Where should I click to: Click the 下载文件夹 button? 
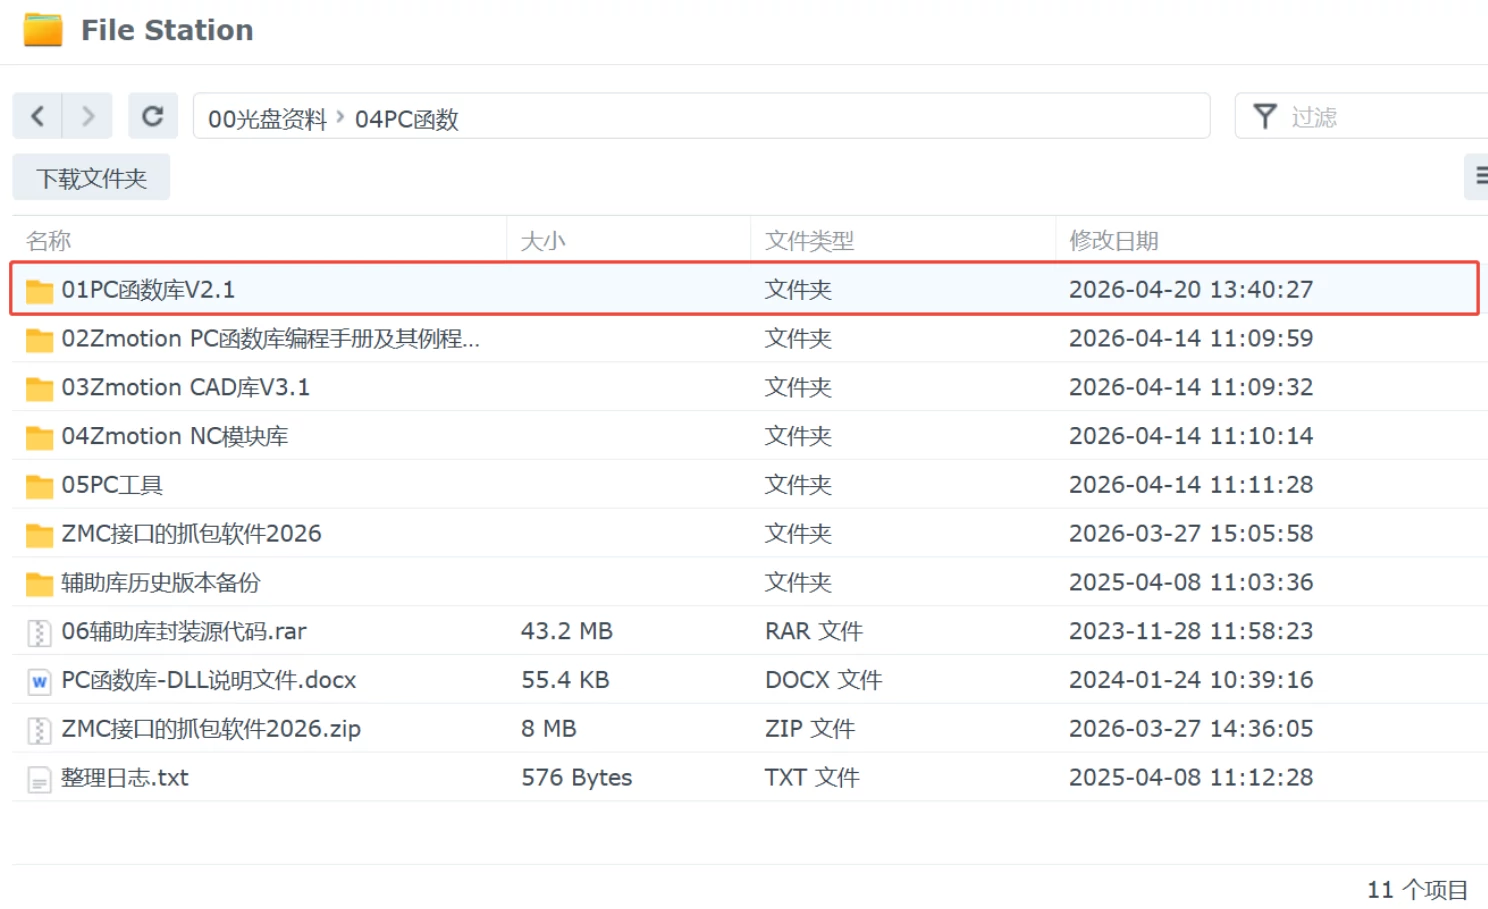91,178
